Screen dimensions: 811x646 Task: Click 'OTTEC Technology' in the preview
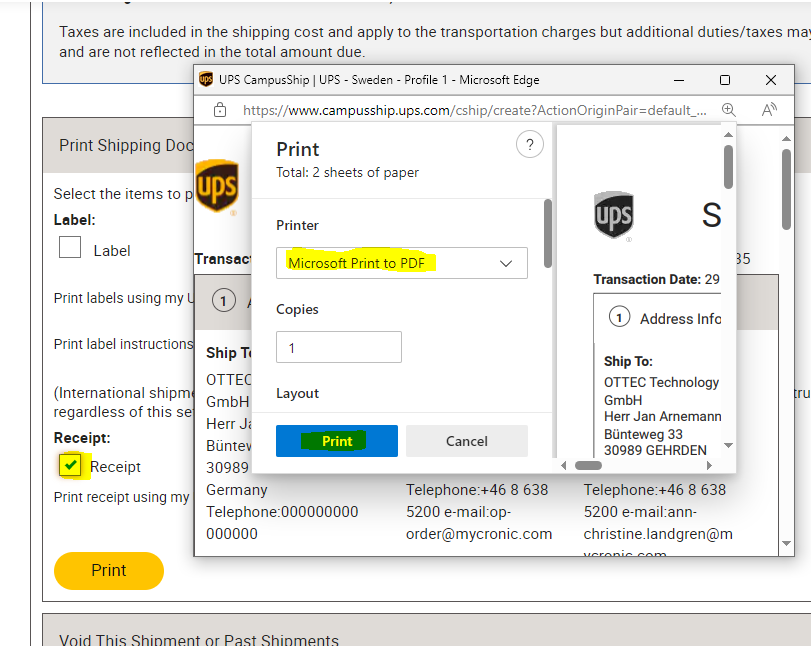point(662,382)
